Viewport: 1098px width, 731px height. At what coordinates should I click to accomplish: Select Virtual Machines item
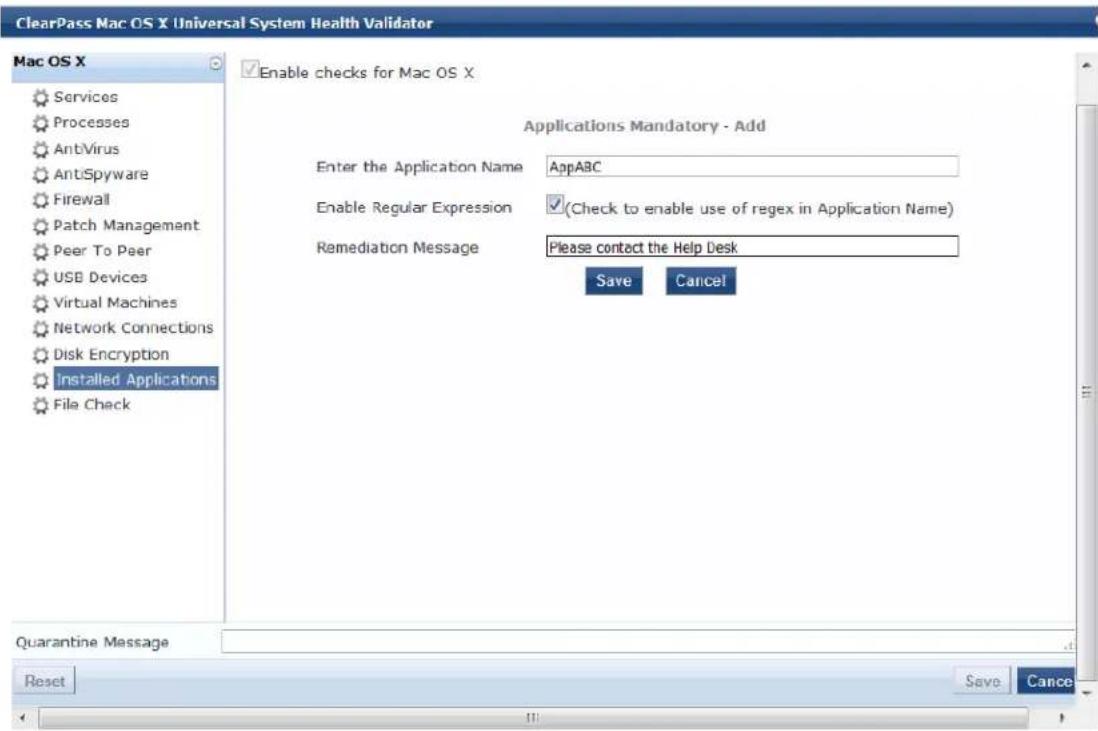pyautogui.click(x=115, y=302)
